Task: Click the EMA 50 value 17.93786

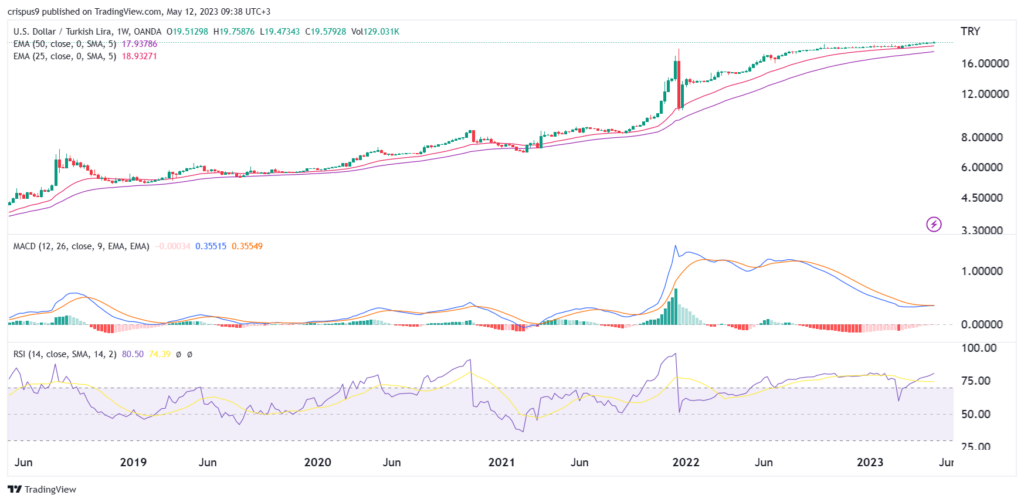Action: [140, 44]
